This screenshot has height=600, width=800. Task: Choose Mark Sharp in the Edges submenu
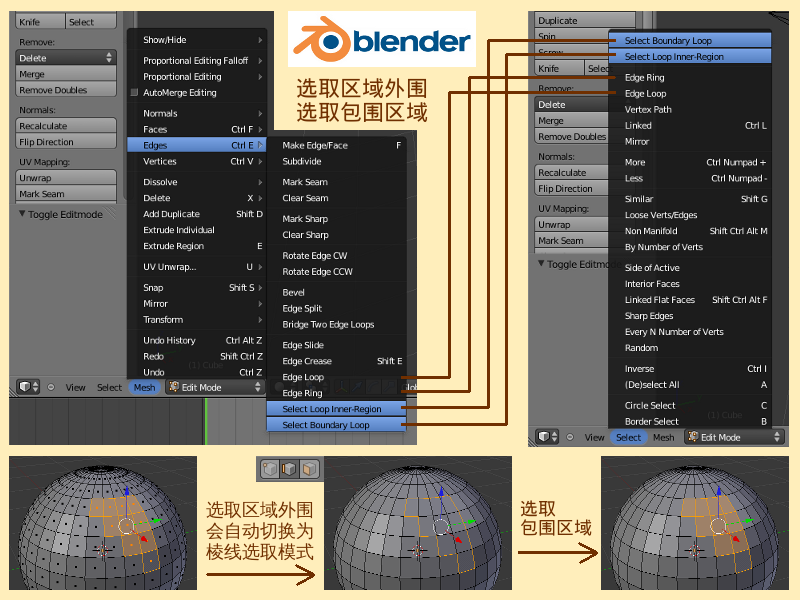point(336,219)
